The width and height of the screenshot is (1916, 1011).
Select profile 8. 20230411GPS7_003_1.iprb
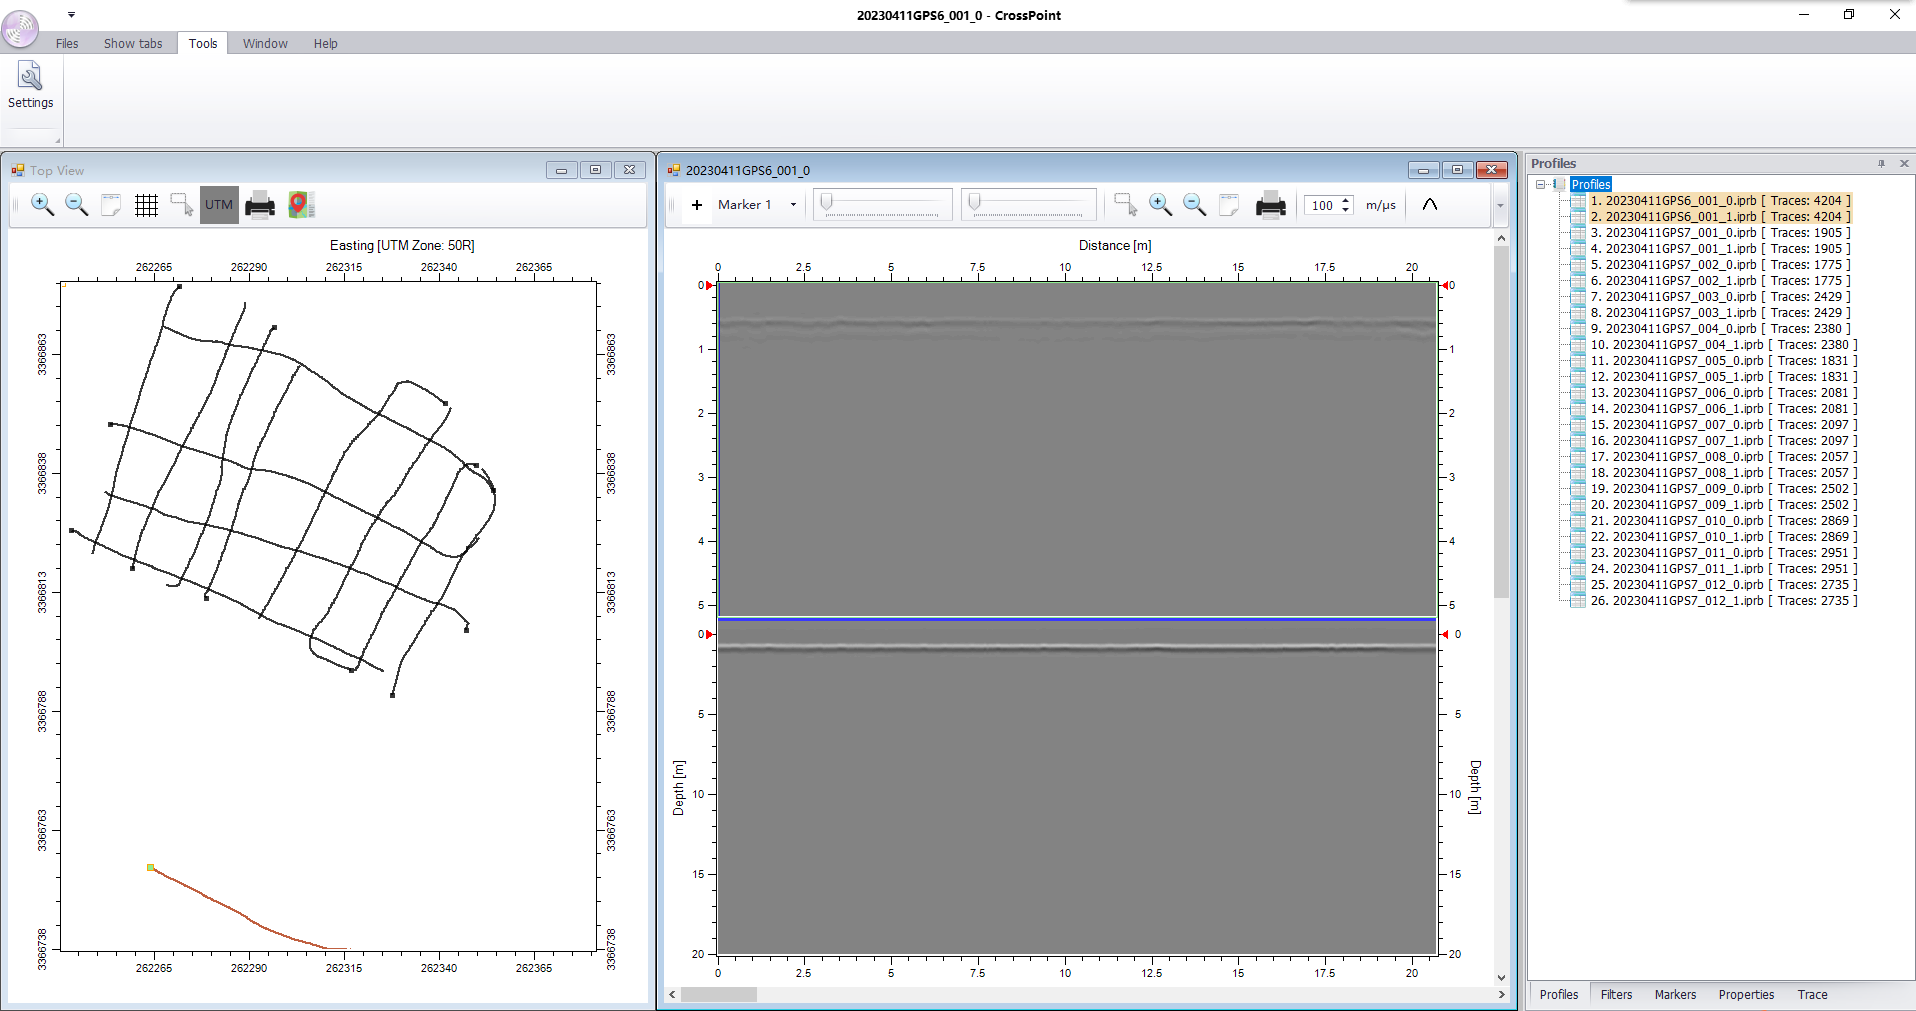pos(1720,312)
